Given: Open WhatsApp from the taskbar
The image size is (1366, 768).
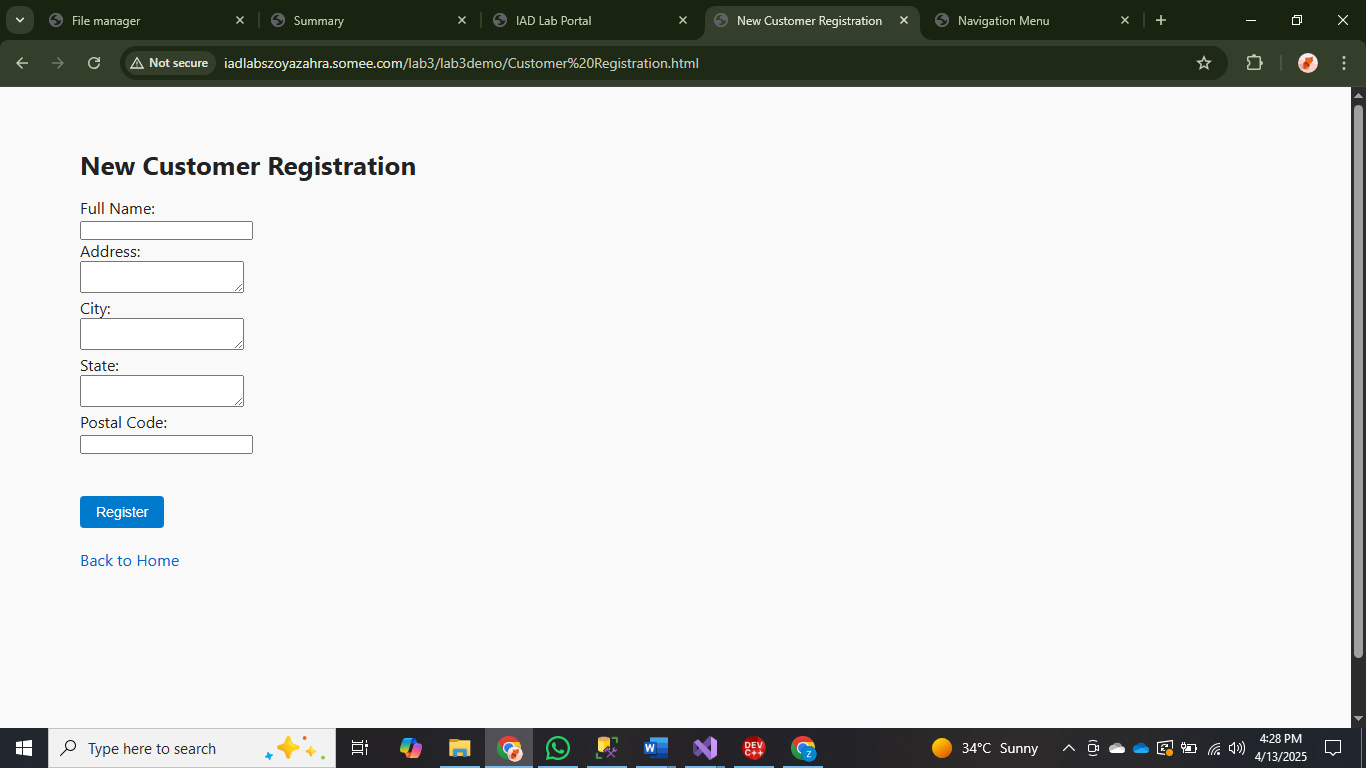Looking at the screenshot, I should tap(558, 748).
